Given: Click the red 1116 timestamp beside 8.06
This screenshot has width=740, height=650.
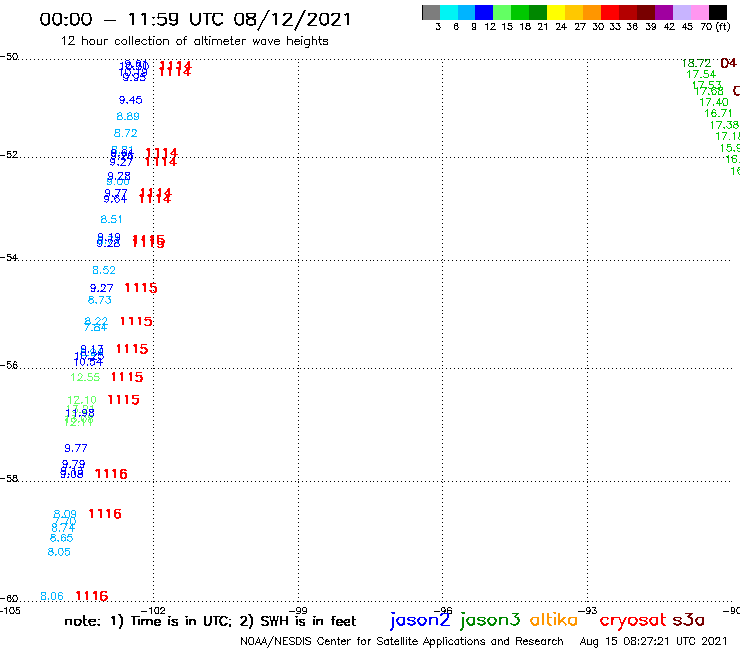Looking at the screenshot, I should pyautogui.click(x=92, y=596).
